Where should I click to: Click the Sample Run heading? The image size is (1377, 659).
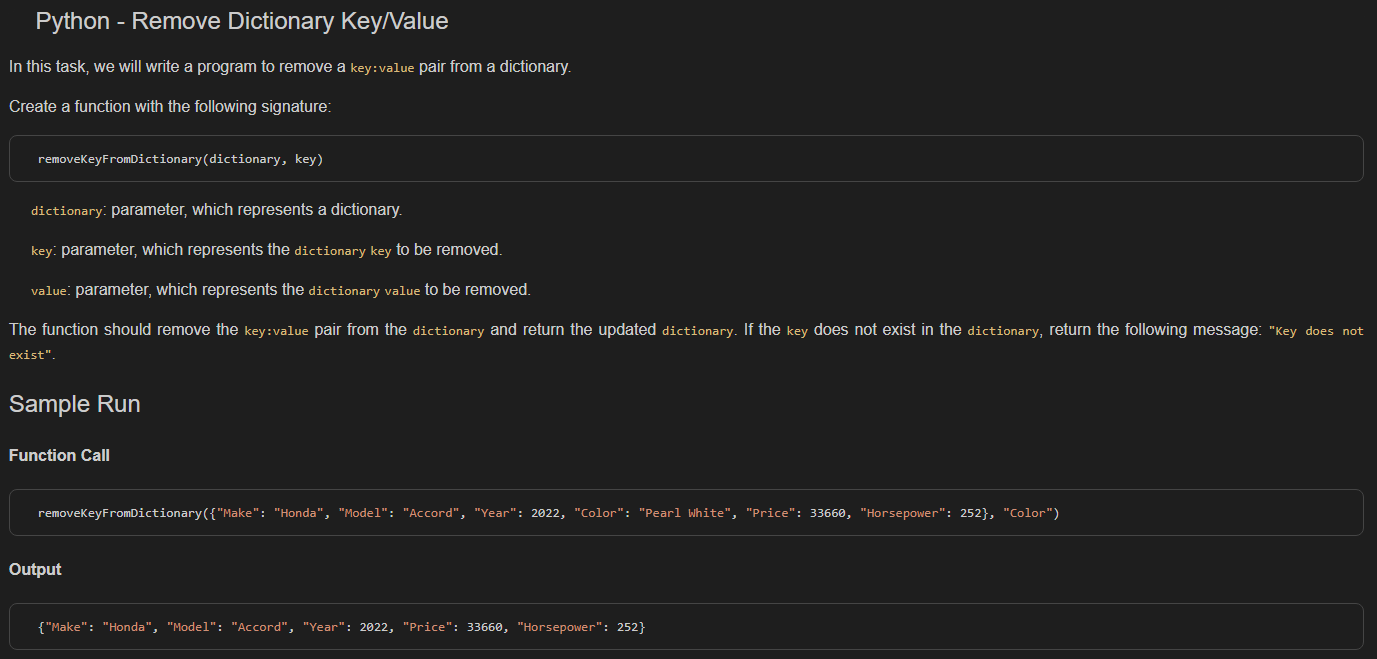click(x=74, y=404)
